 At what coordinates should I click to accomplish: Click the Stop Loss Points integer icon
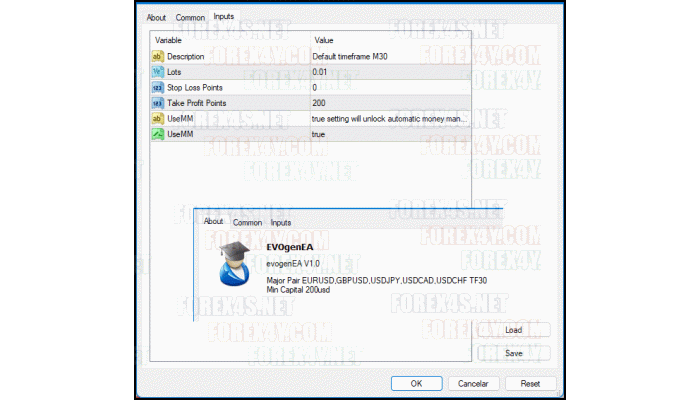click(x=157, y=88)
